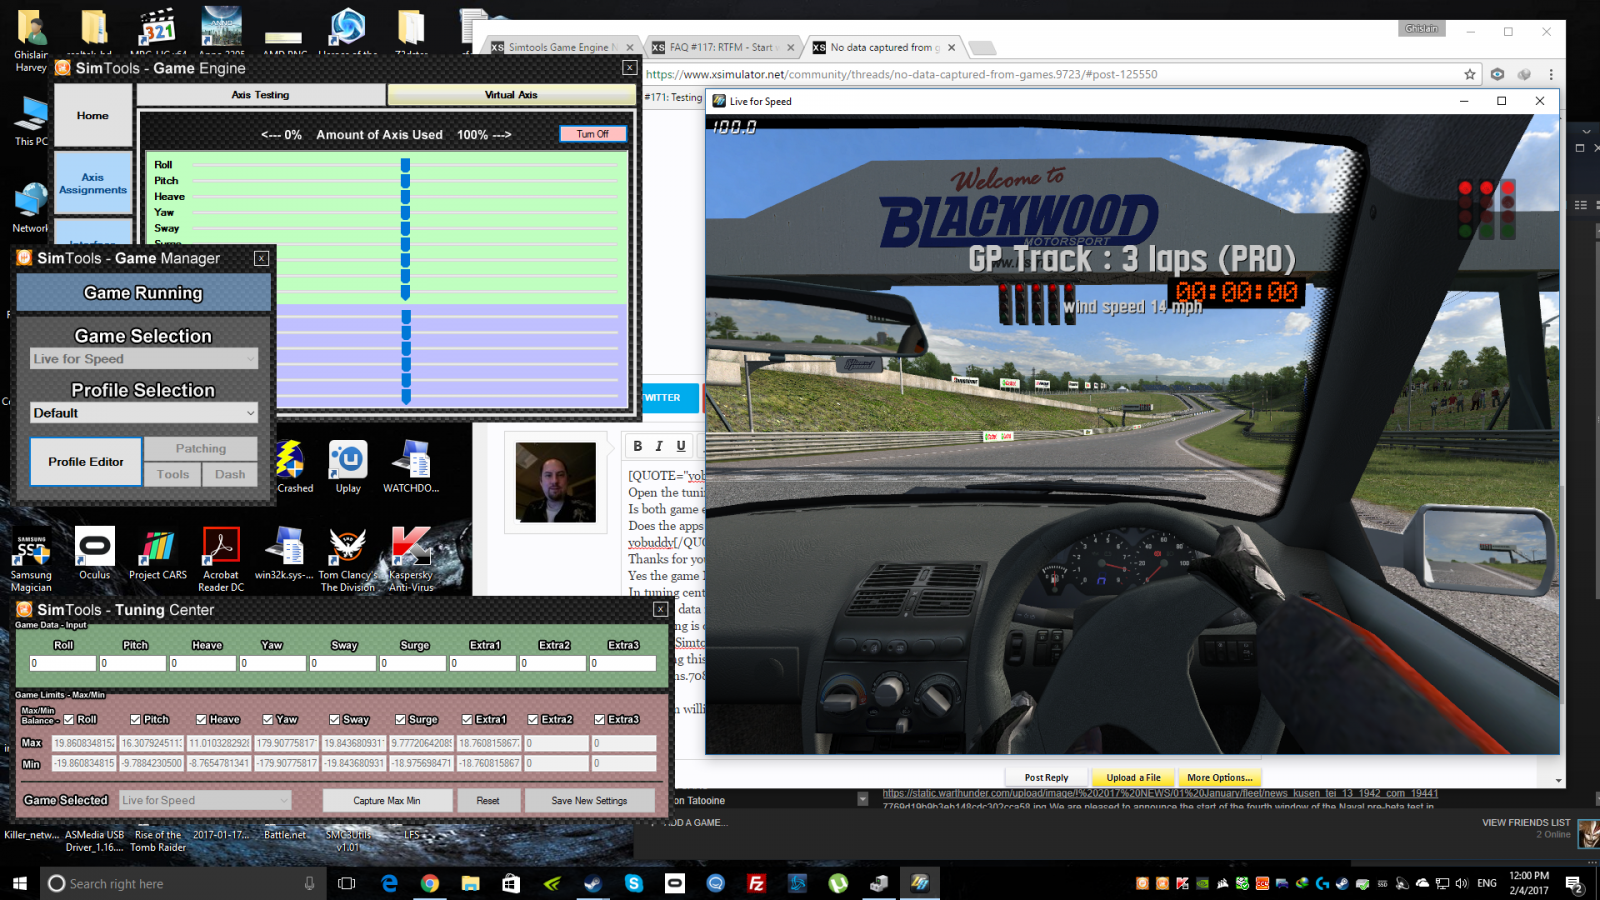
Task: Toggle the Roll max/min balance checkbox
Action: (69, 719)
